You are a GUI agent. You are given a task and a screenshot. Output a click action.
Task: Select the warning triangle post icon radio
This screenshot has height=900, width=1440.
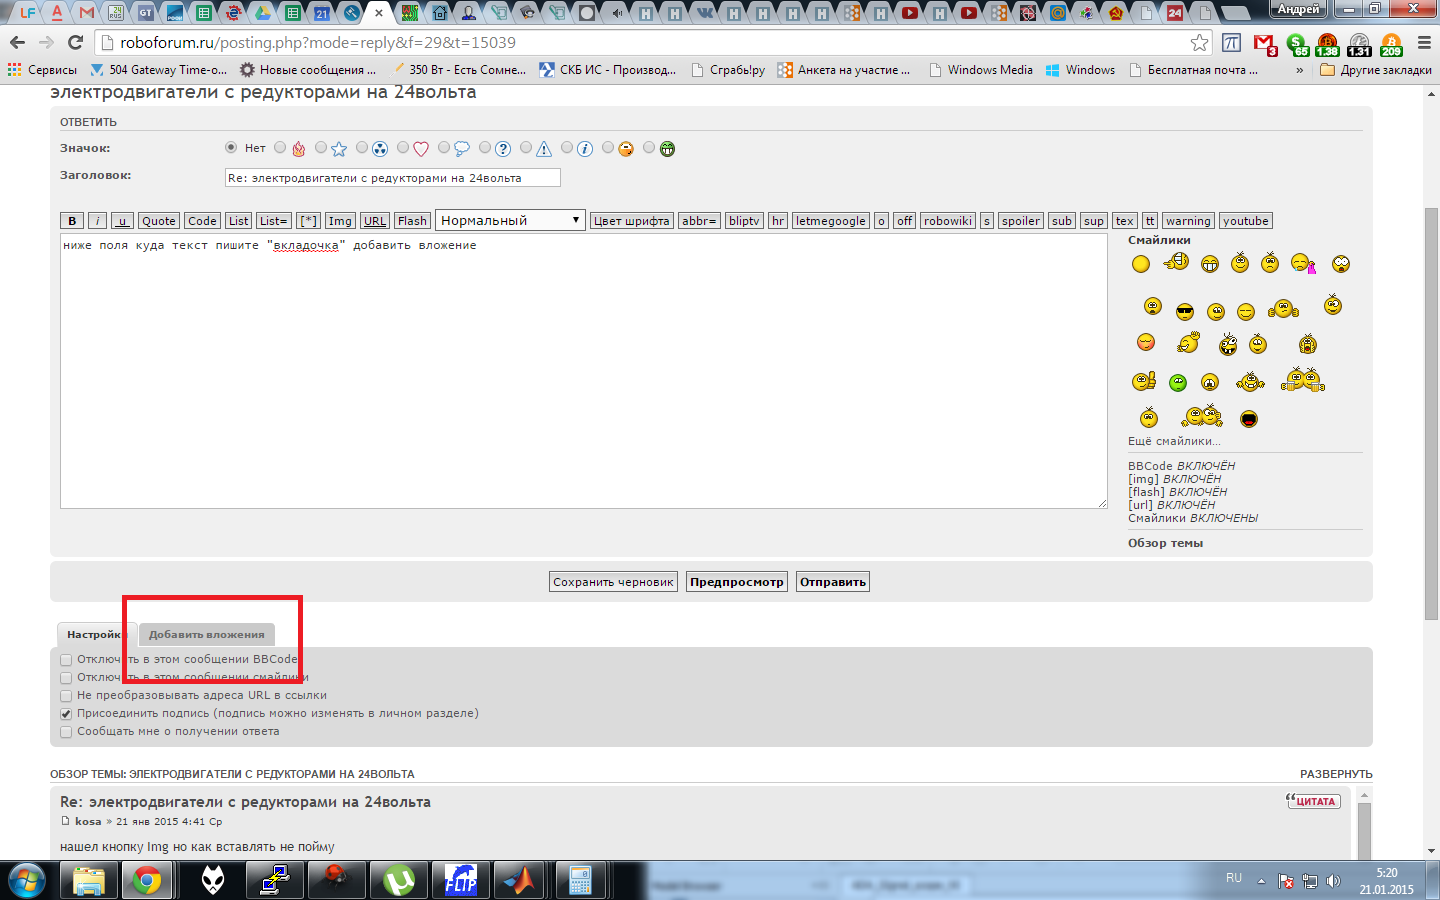tap(526, 148)
